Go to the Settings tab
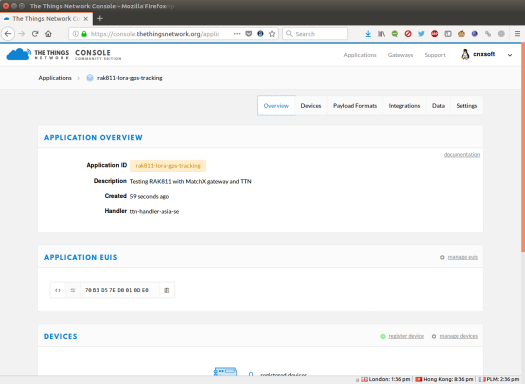Screen dimensions: 525x384 point(467,106)
